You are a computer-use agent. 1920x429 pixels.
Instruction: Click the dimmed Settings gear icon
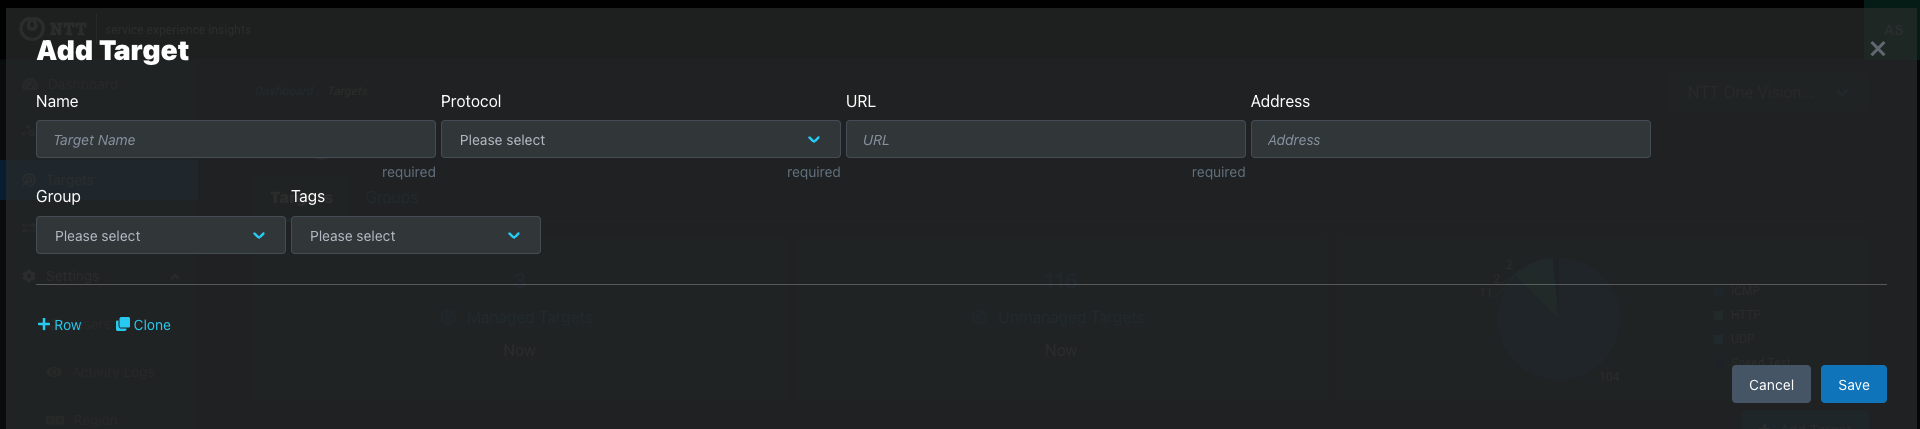click(x=29, y=276)
